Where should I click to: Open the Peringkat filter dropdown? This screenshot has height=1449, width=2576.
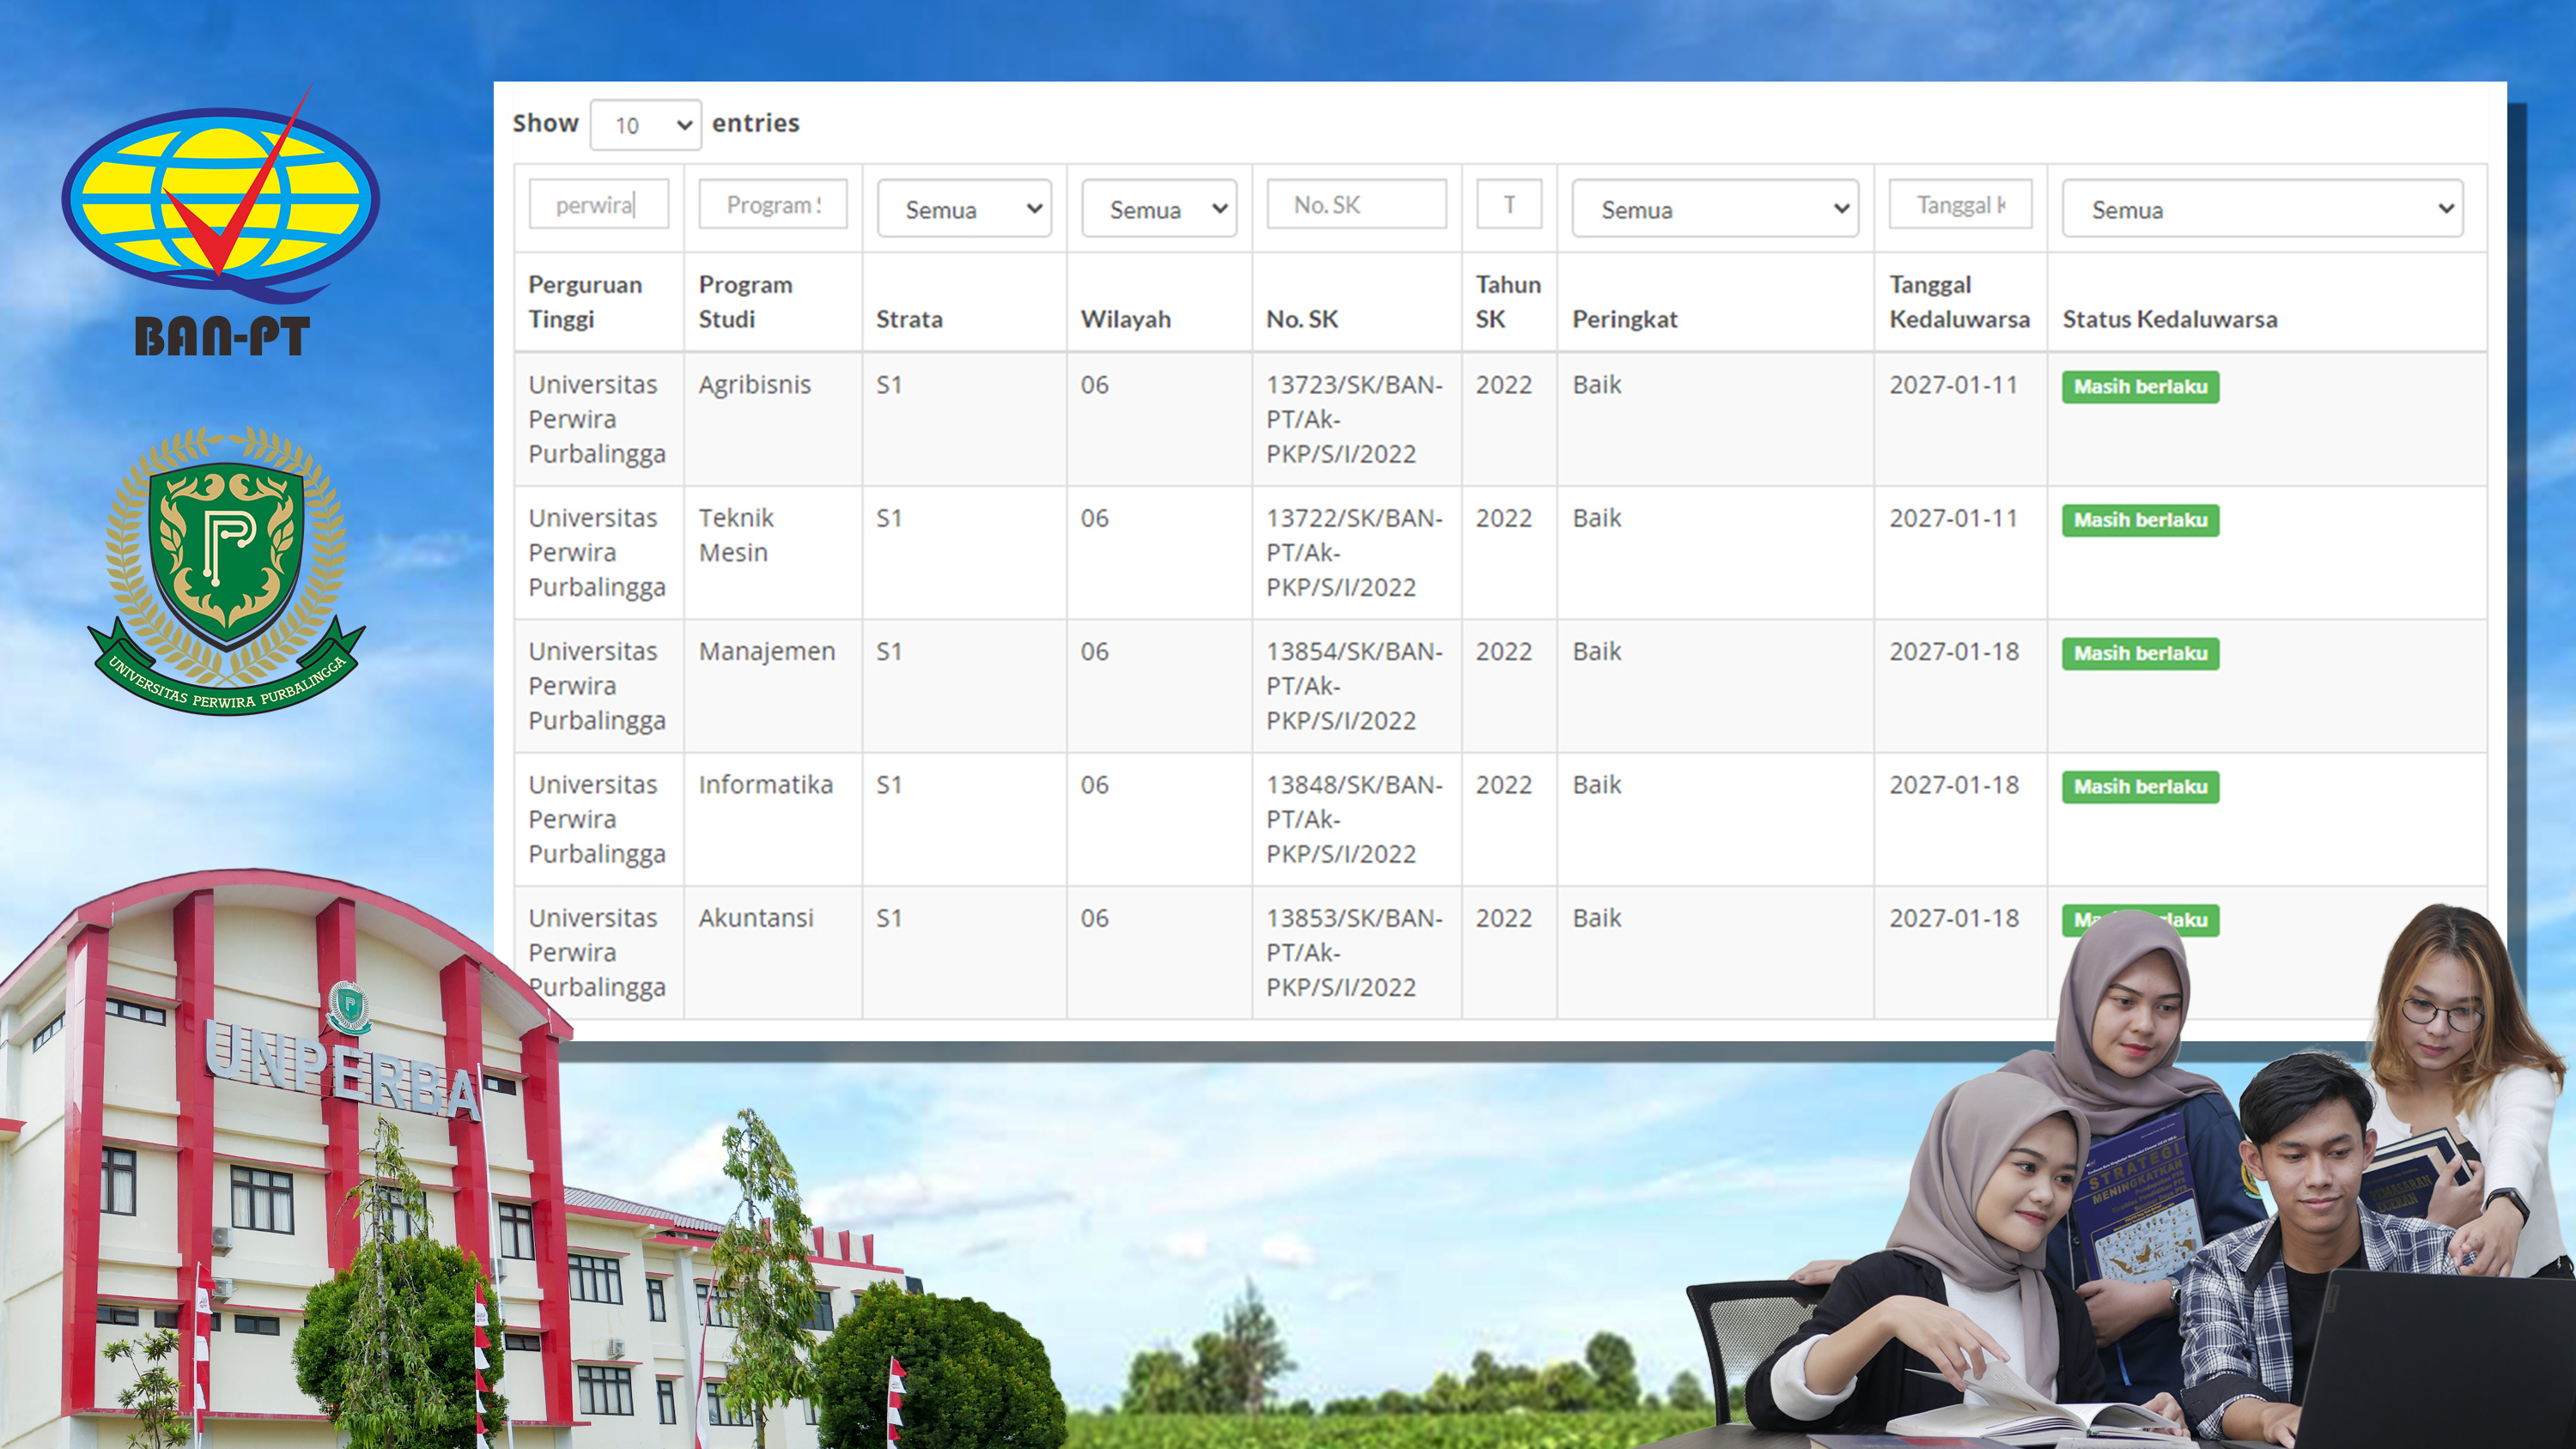pyautogui.click(x=1715, y=209)
